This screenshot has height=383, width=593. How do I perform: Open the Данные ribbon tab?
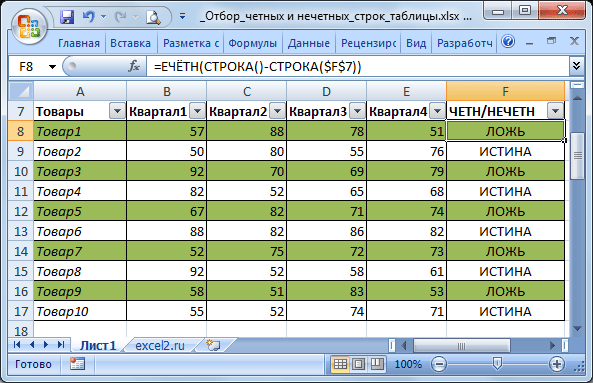(309, 43)
